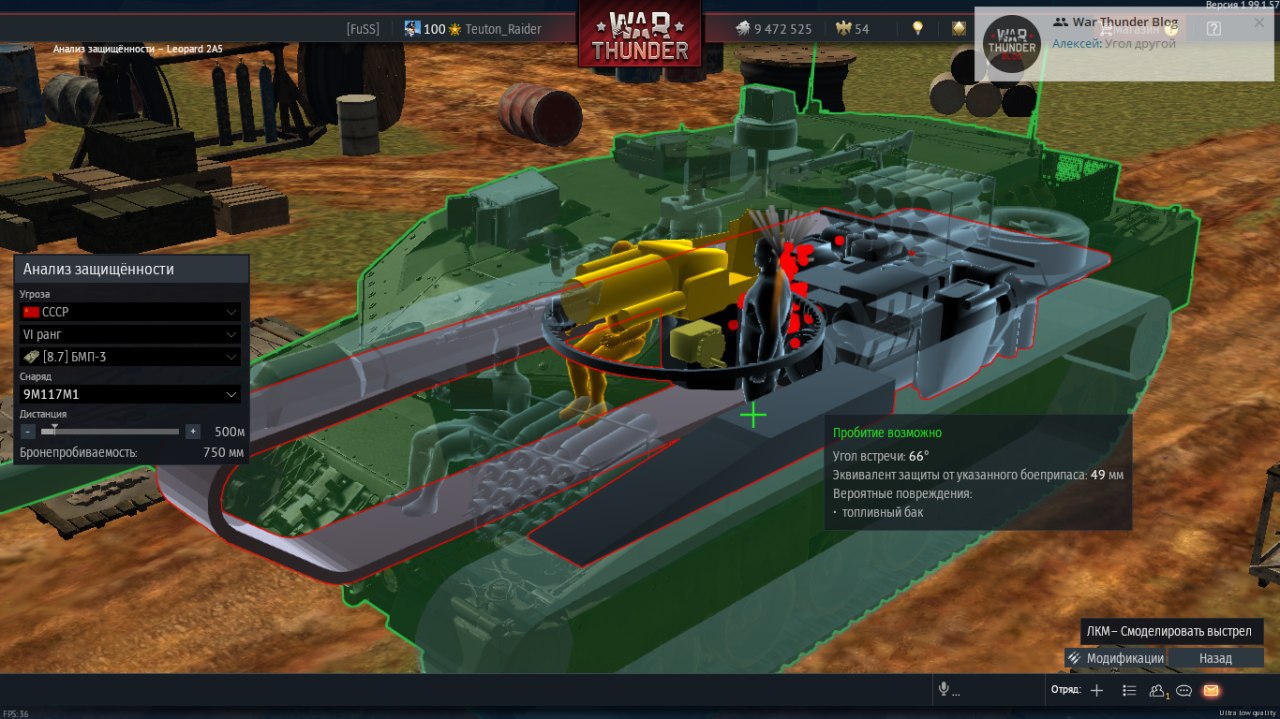Click the microphone voice chat icon

coord(942,689)
